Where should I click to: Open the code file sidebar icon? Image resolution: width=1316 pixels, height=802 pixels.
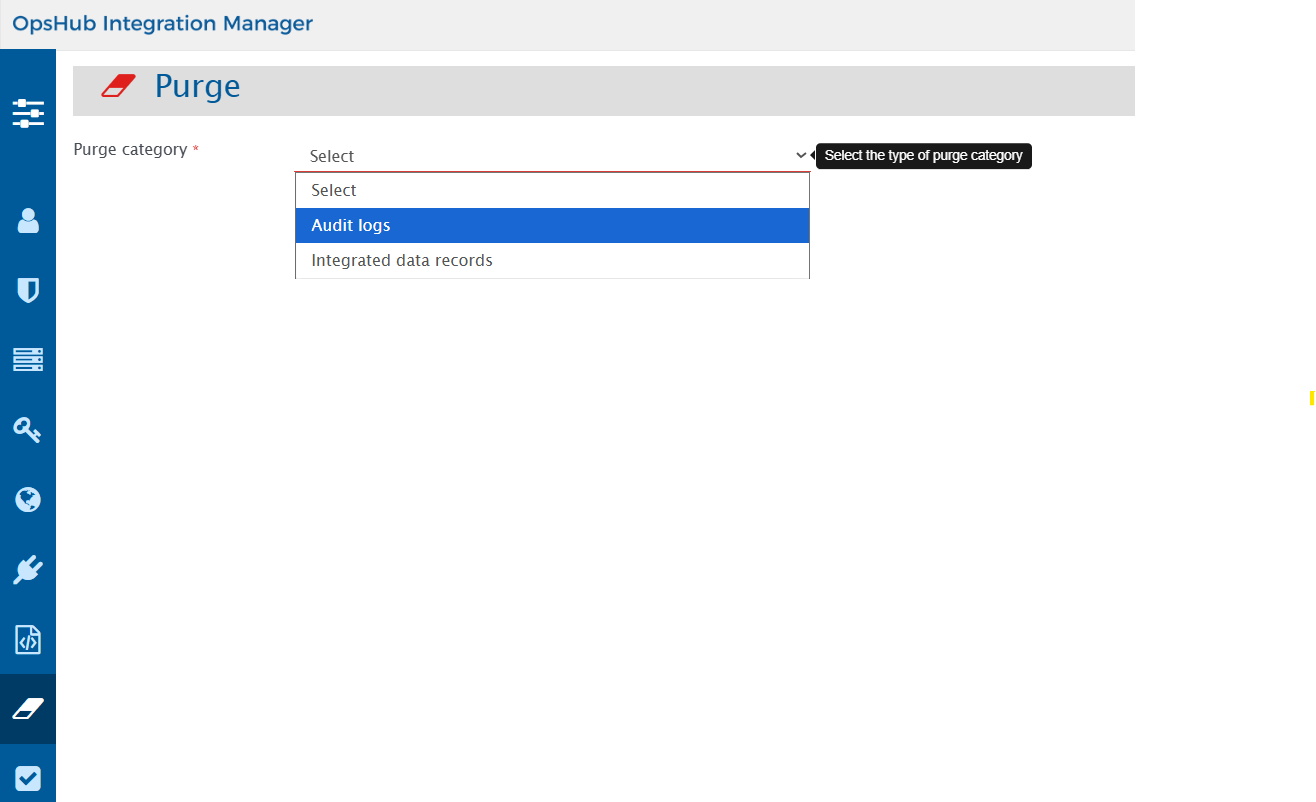(28, 640)
